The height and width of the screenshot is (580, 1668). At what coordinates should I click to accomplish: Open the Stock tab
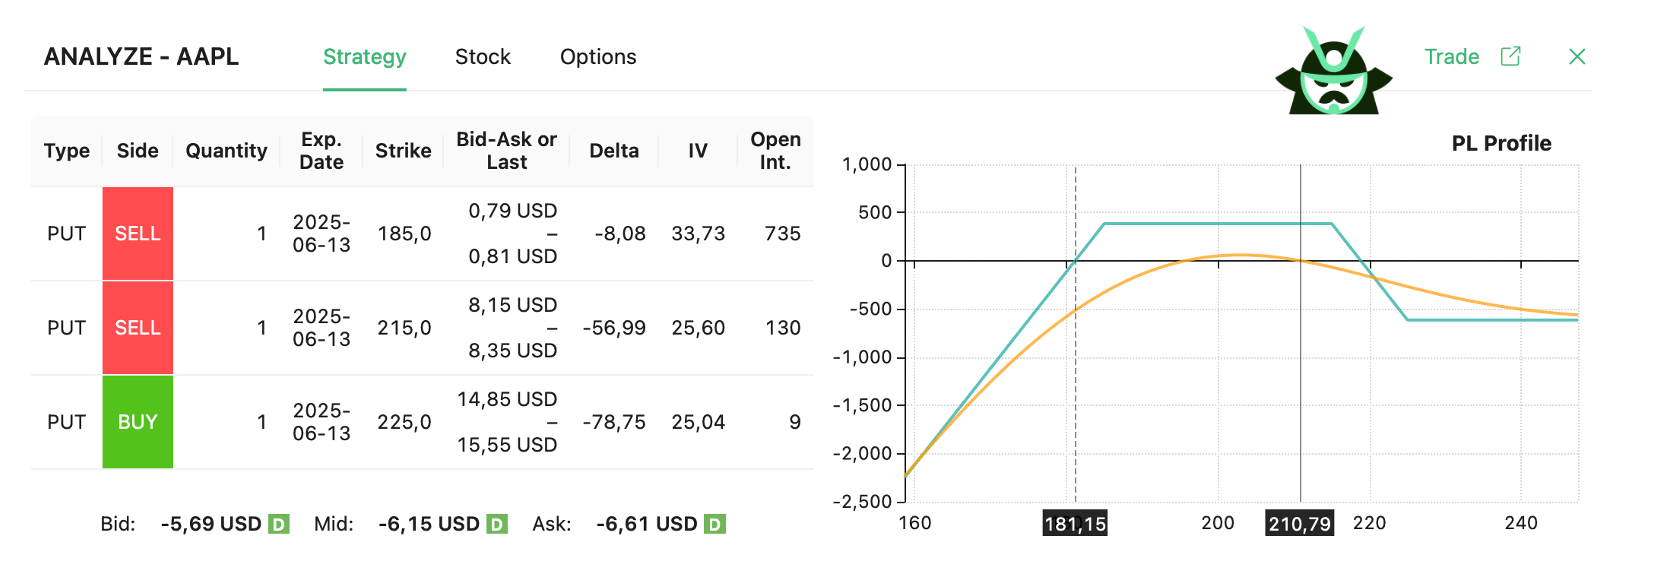tap(482, 57)
